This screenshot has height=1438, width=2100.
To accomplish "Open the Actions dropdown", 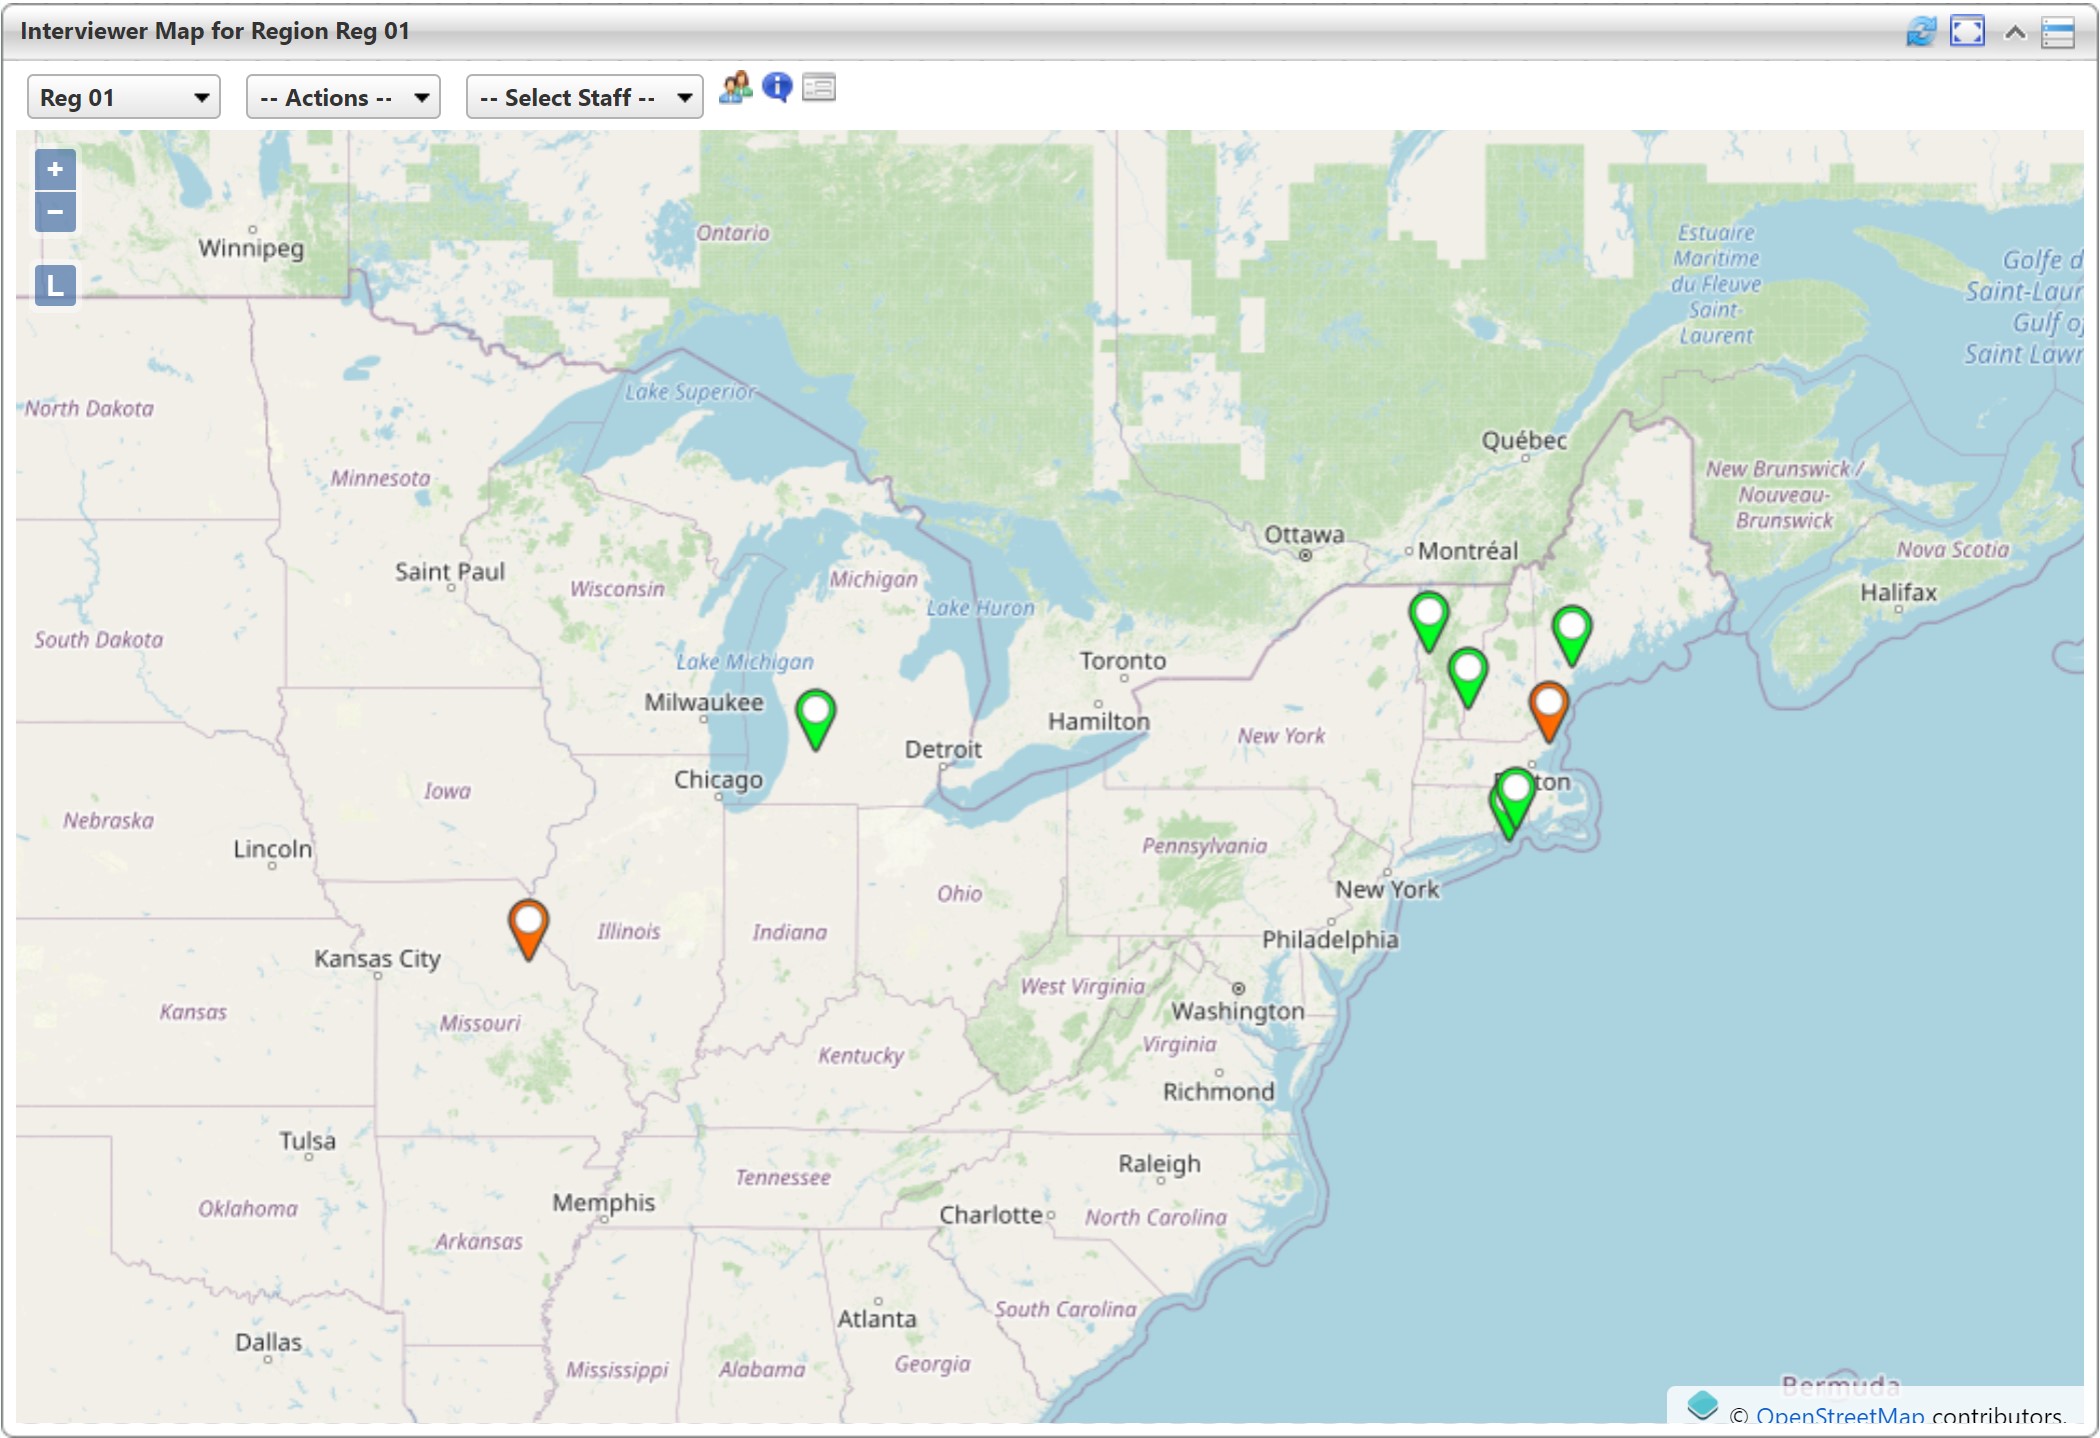I will click(343, 98).
